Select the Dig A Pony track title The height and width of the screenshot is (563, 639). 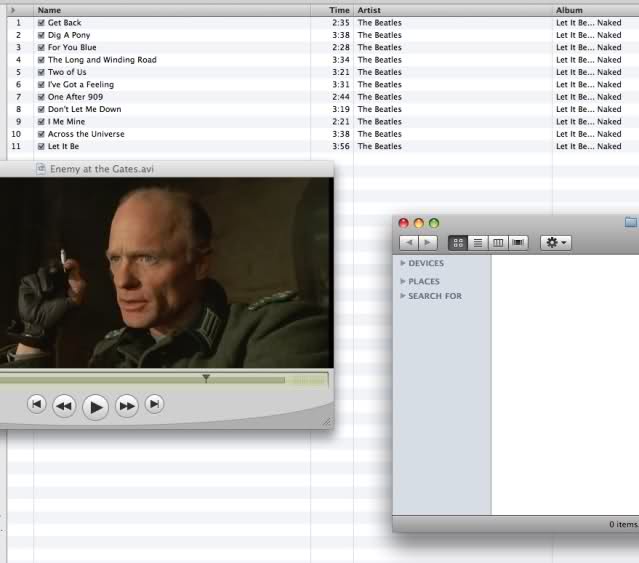[69, 35]
